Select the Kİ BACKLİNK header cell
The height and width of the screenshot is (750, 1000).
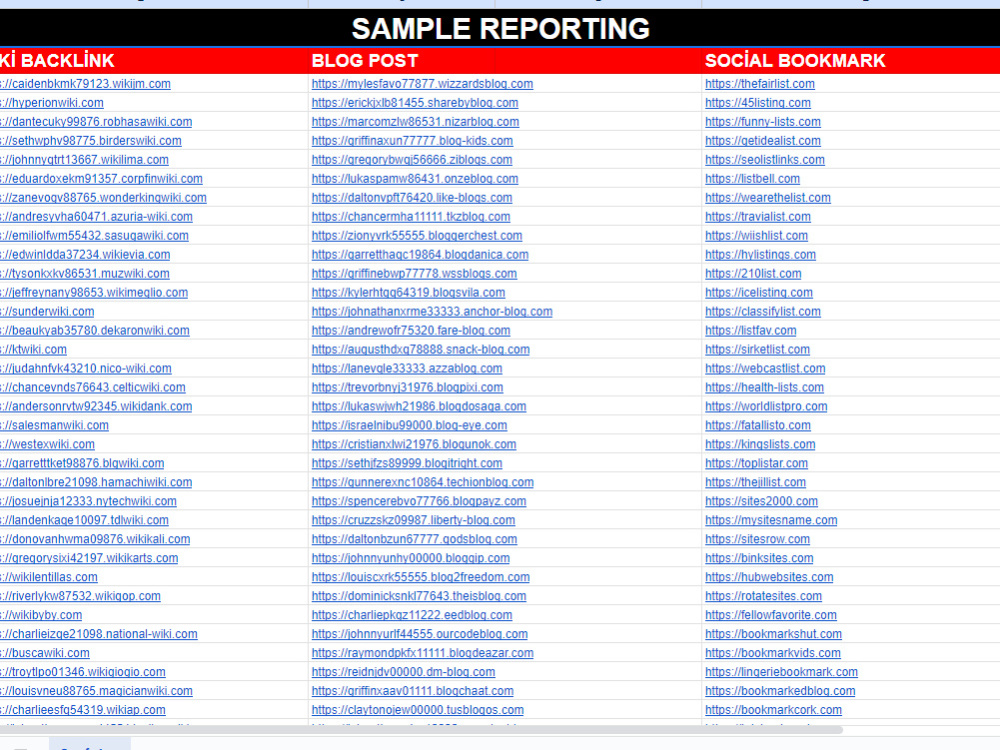coord(154,61)
